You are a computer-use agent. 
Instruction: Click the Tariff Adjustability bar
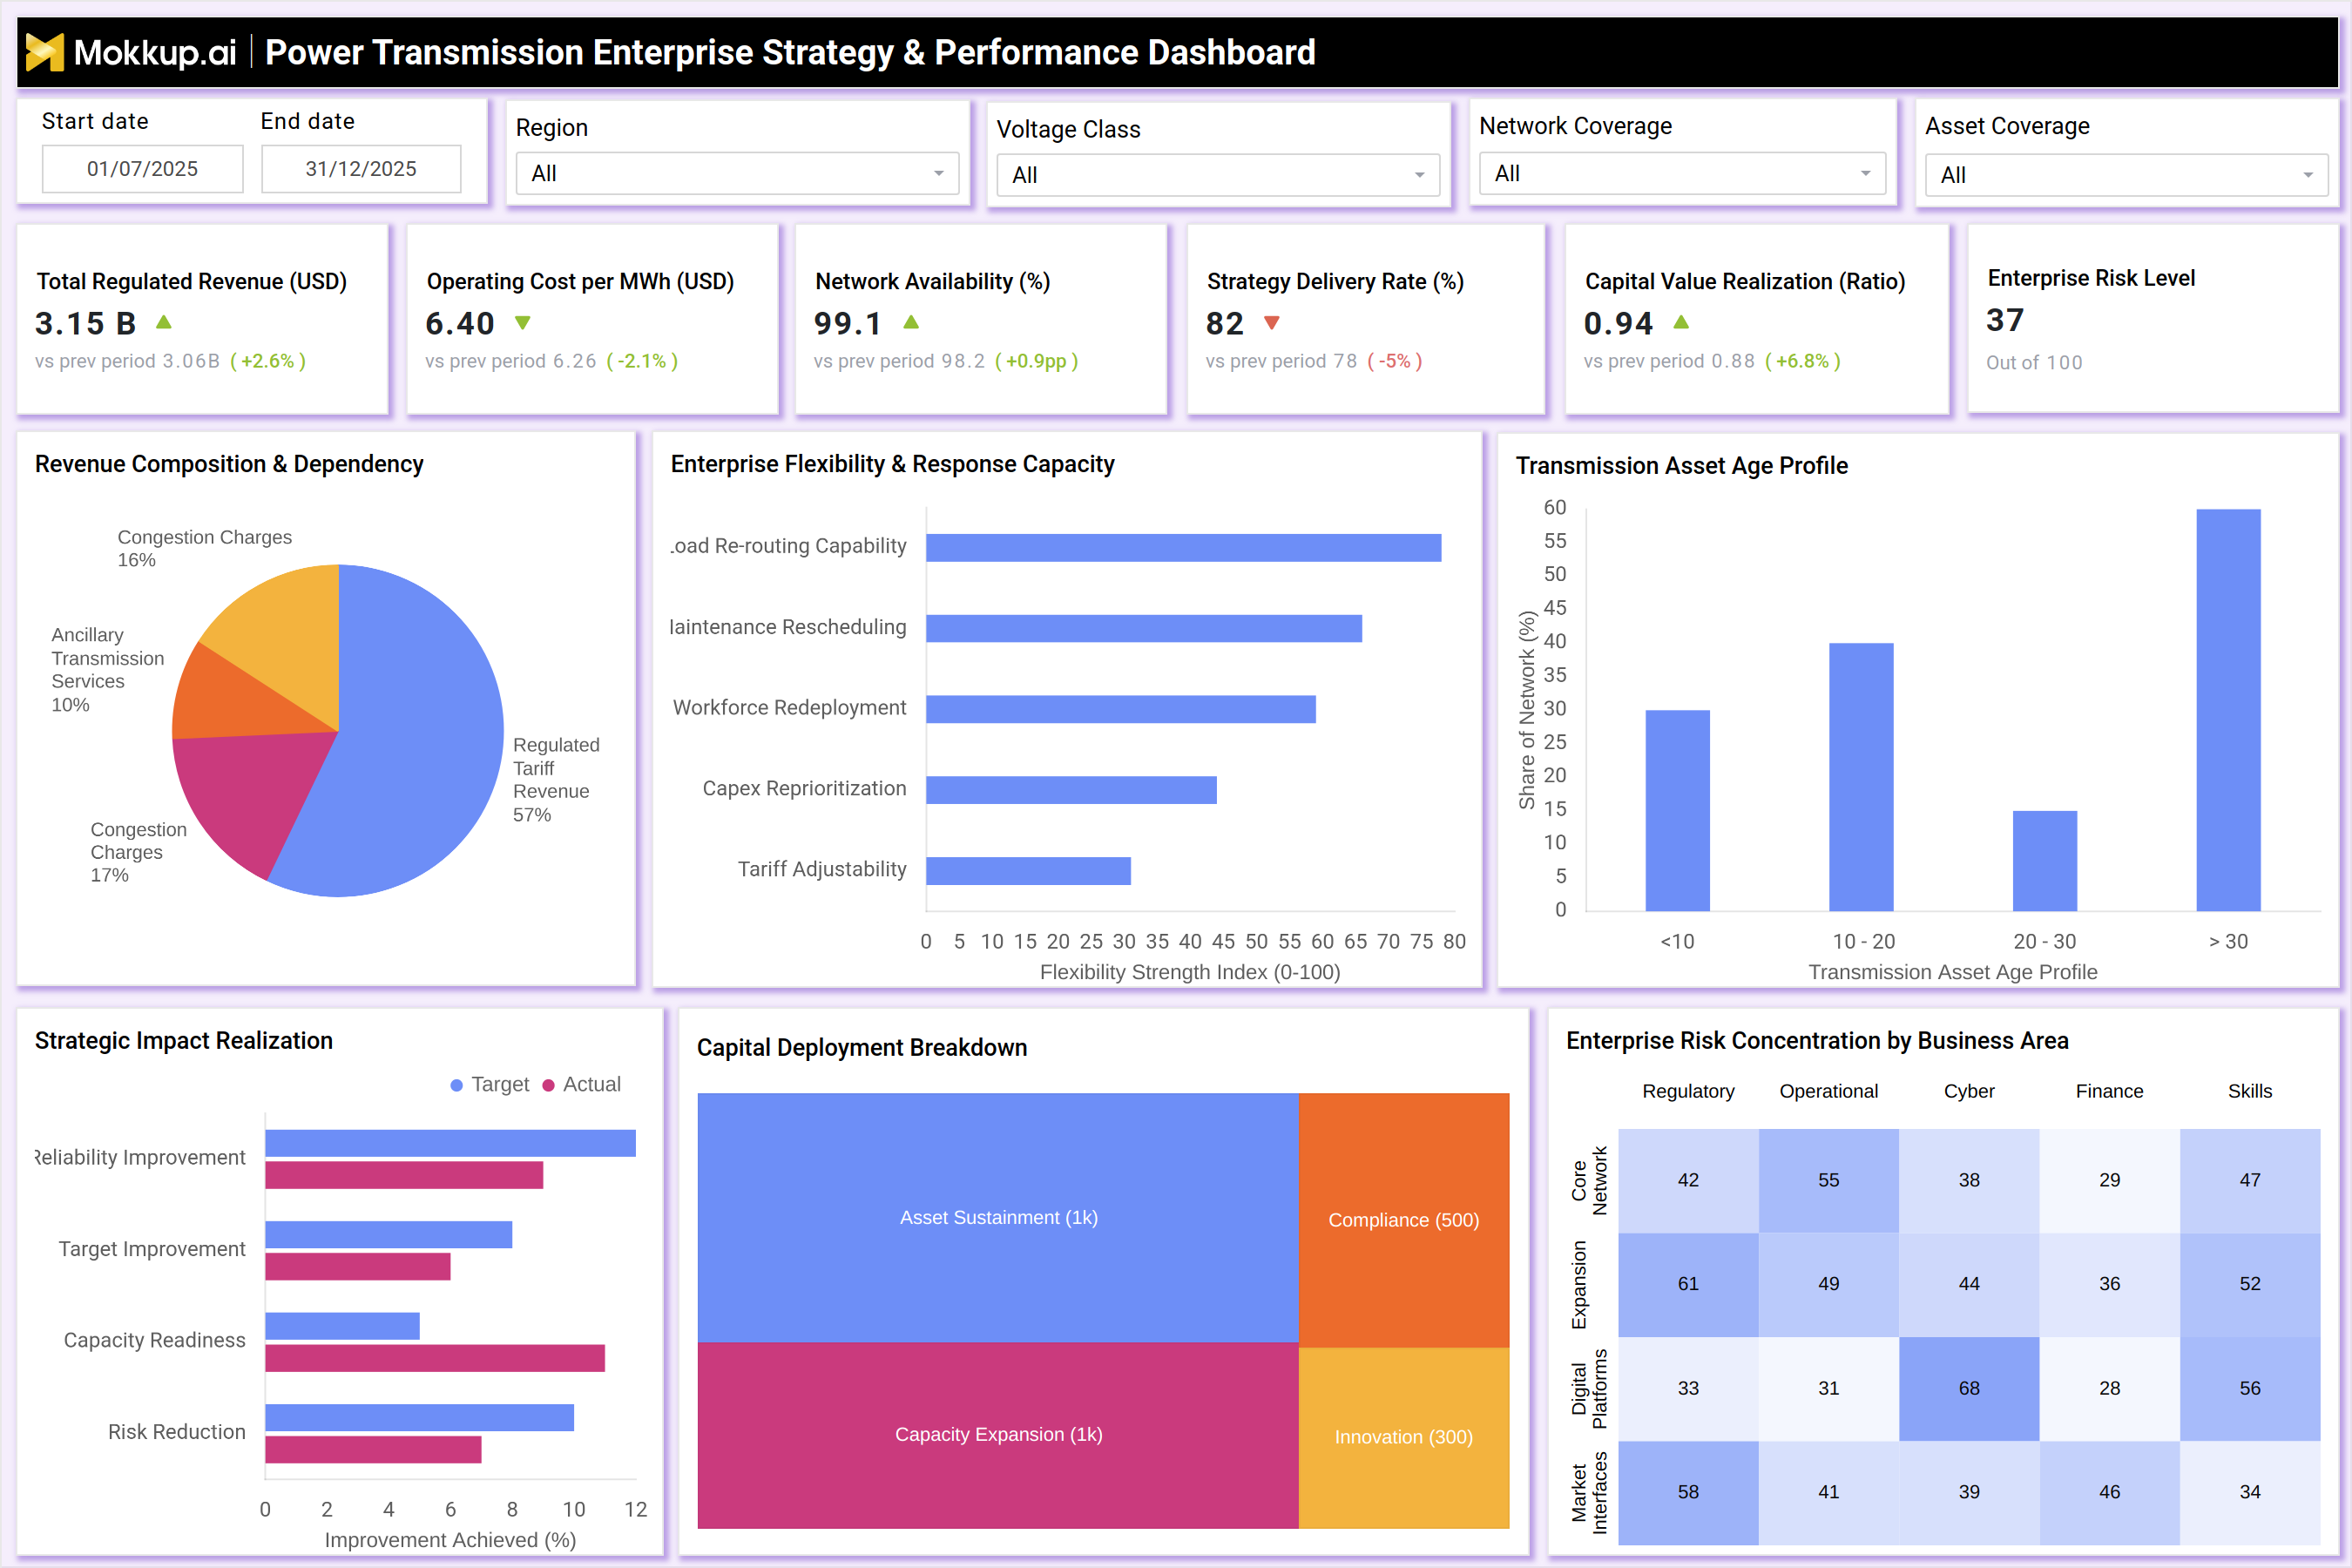tap(1028, 871)
